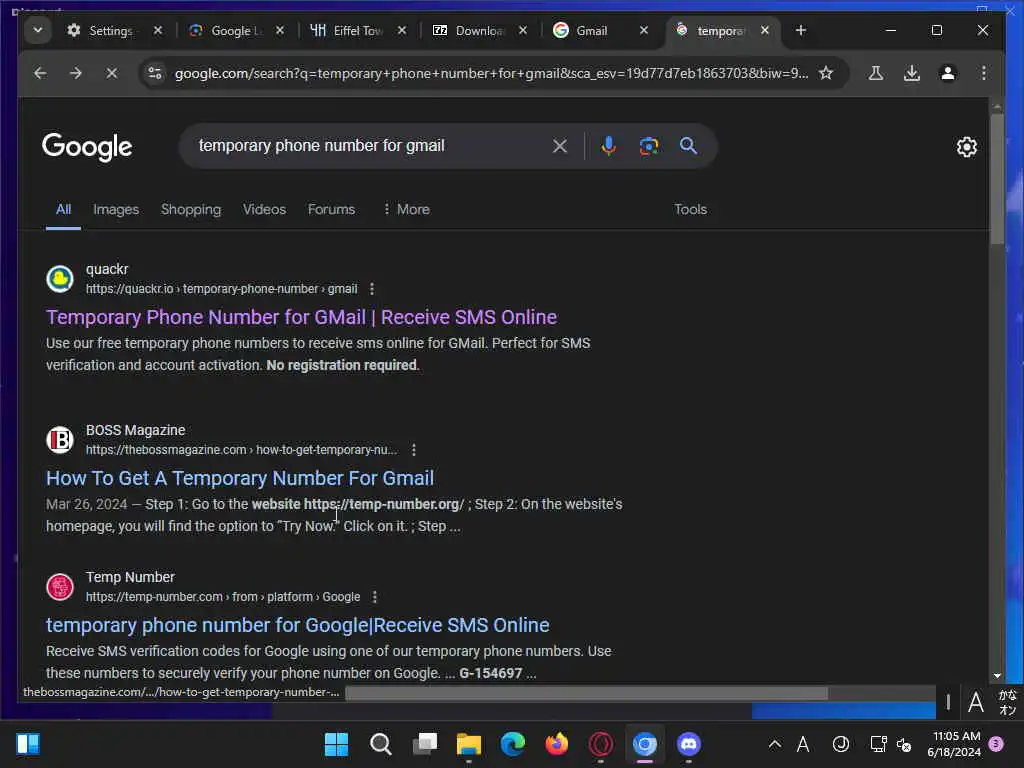
Task: Open Google quick settings gear
Action: pos(967,147)
